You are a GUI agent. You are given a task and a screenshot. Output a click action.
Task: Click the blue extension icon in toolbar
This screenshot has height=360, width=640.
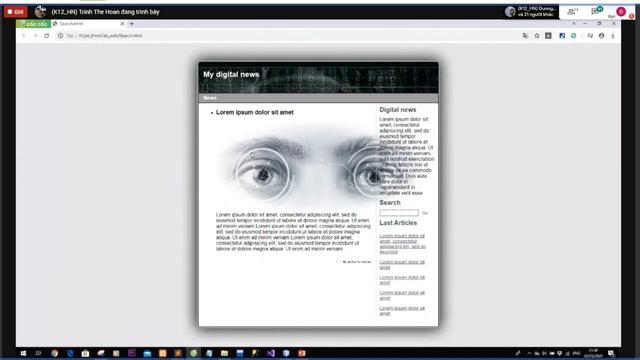(562, 36)
